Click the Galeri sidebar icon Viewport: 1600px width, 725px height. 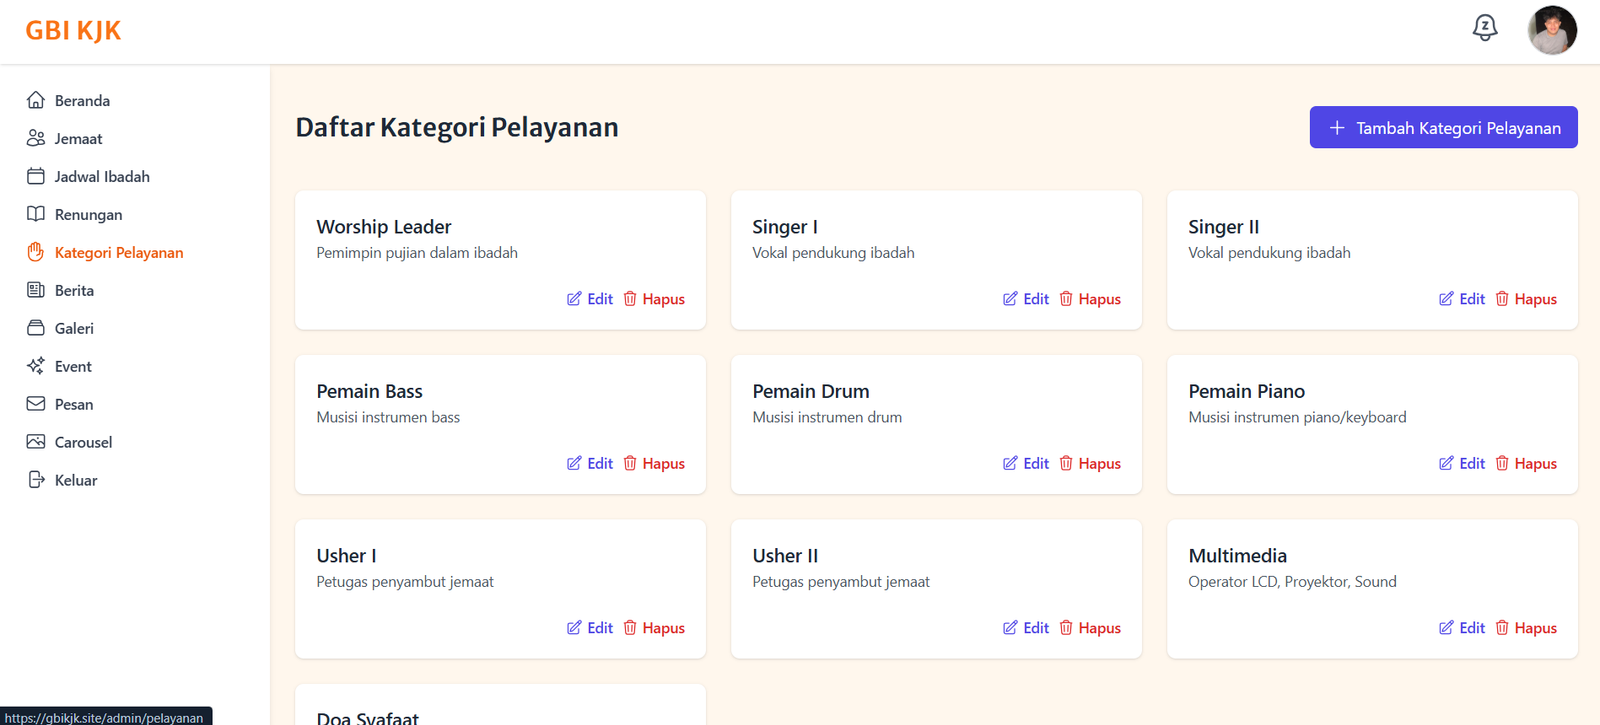36,328
